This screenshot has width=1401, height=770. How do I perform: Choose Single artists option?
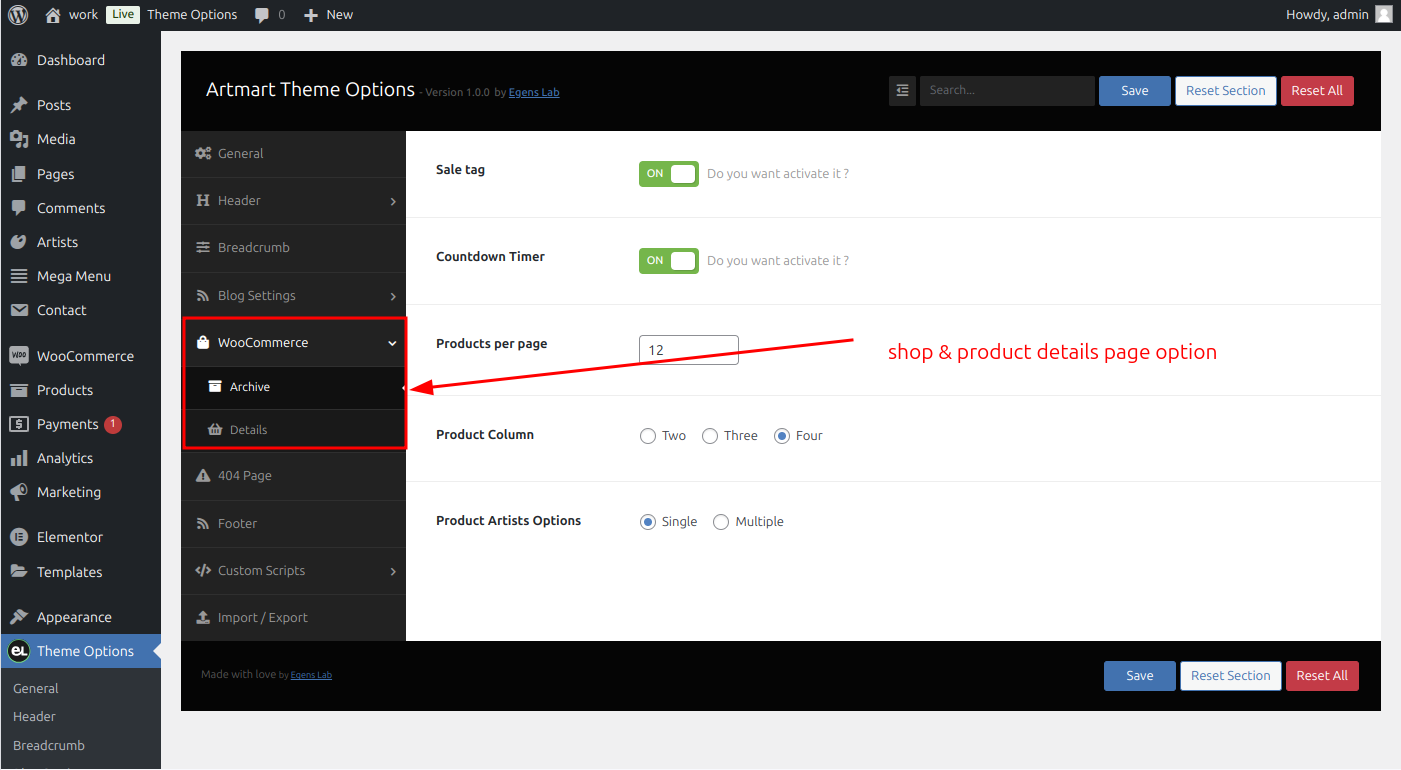tap(648, 522)
